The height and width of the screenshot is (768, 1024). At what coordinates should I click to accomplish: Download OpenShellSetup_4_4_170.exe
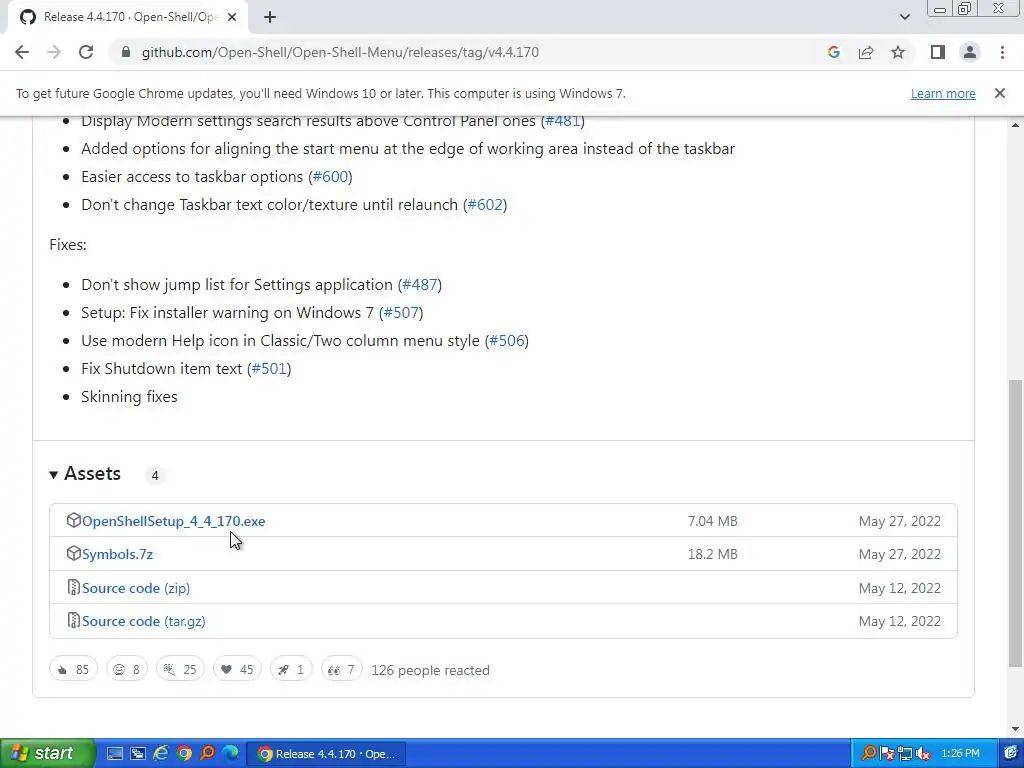(174, 521)
